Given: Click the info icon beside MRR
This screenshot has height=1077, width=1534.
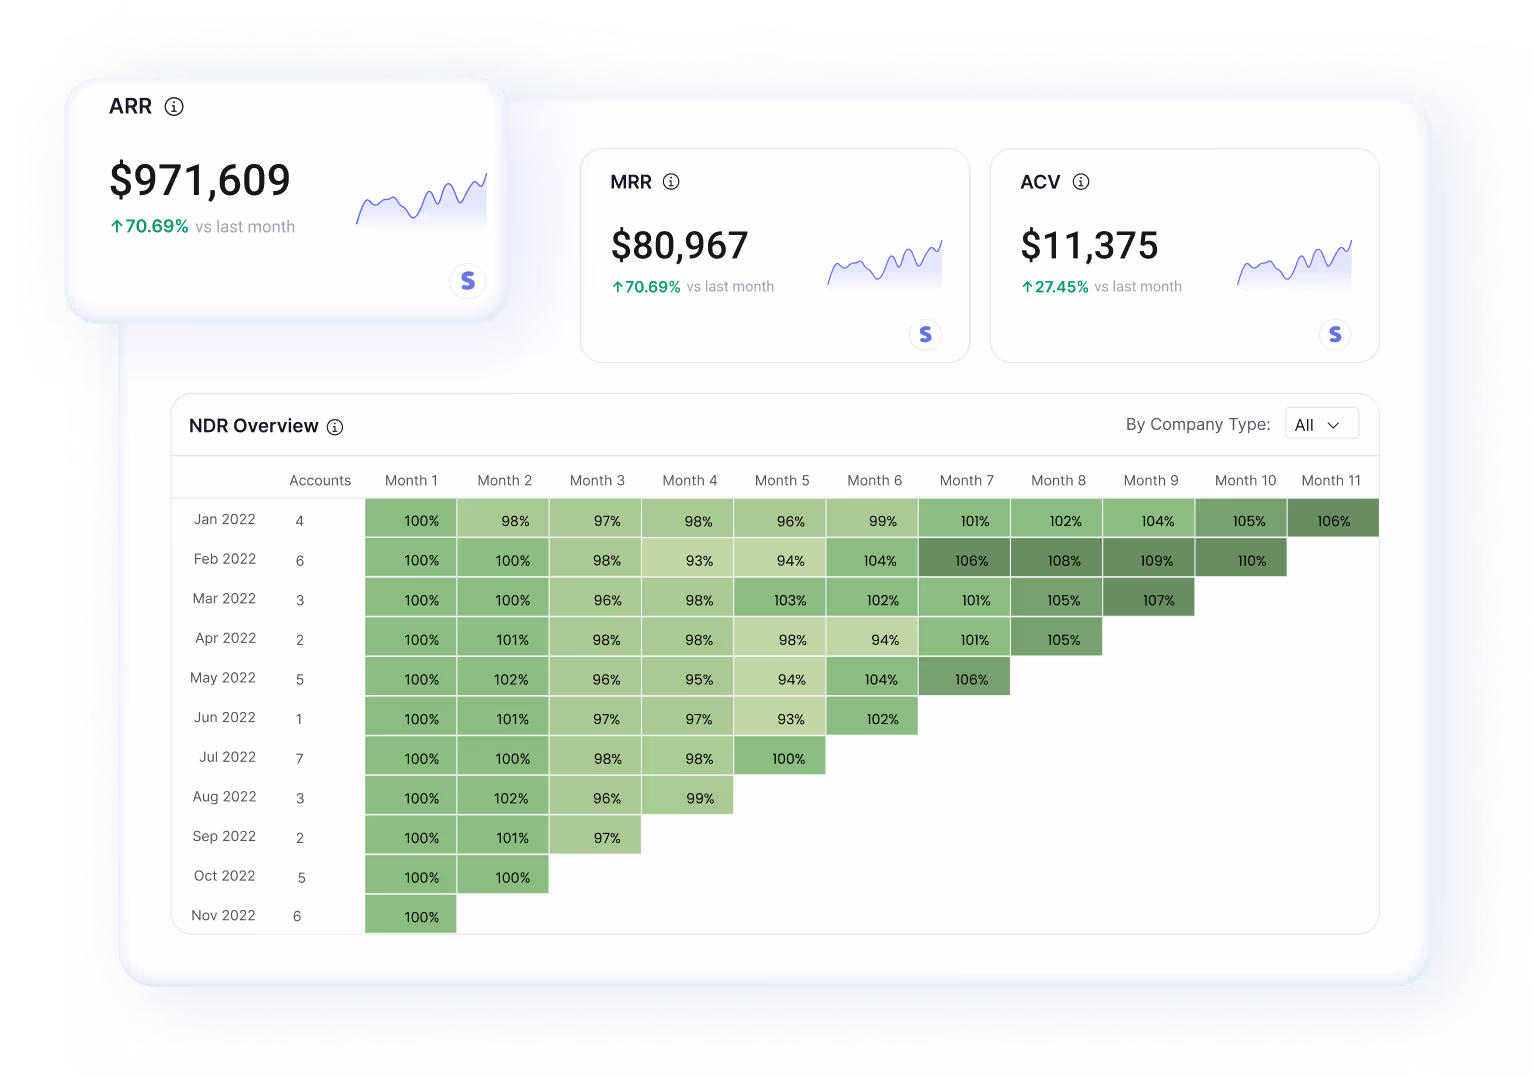Looking at the screenshot, I should (671, 182).
